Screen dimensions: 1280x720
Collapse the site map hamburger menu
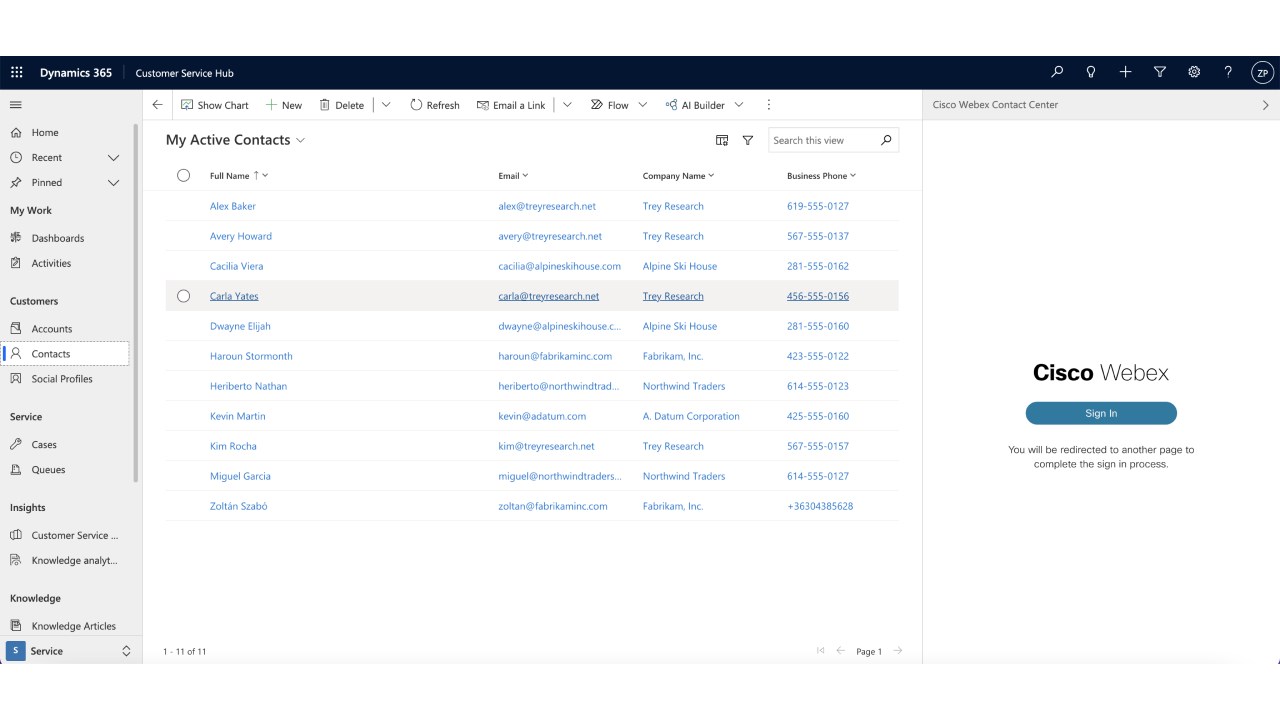(16, 105)
